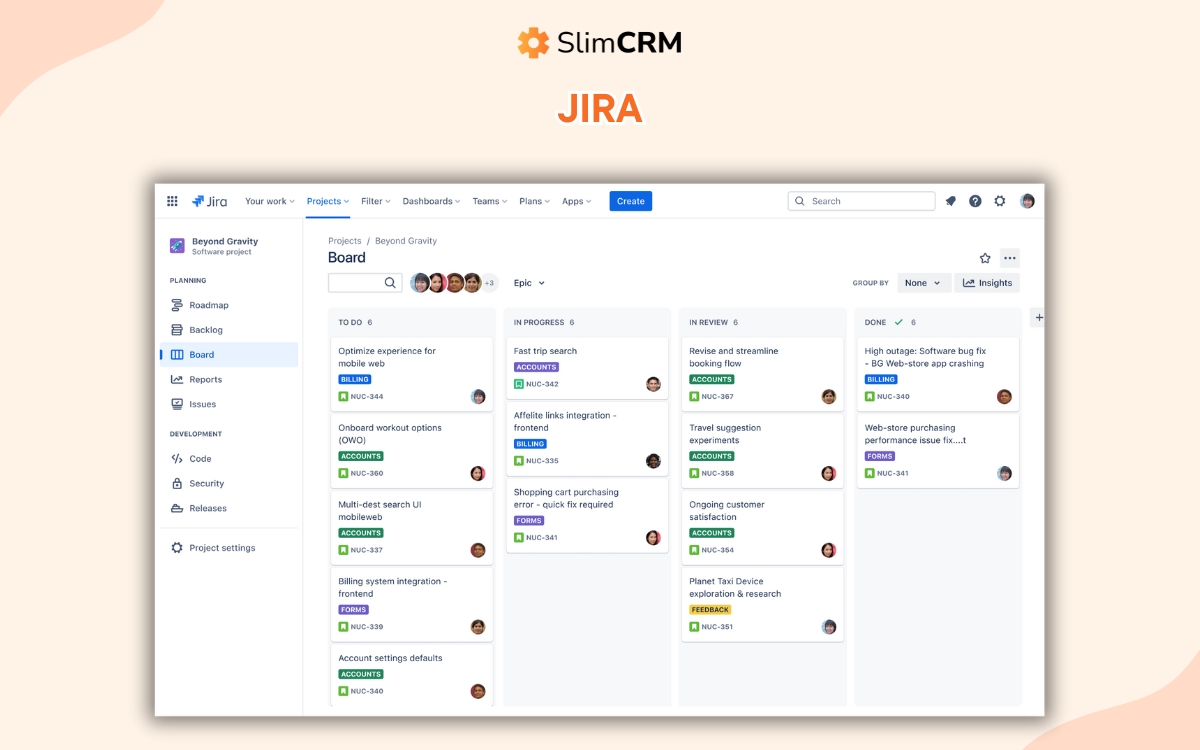Open the Reports page

click(207, 379)
